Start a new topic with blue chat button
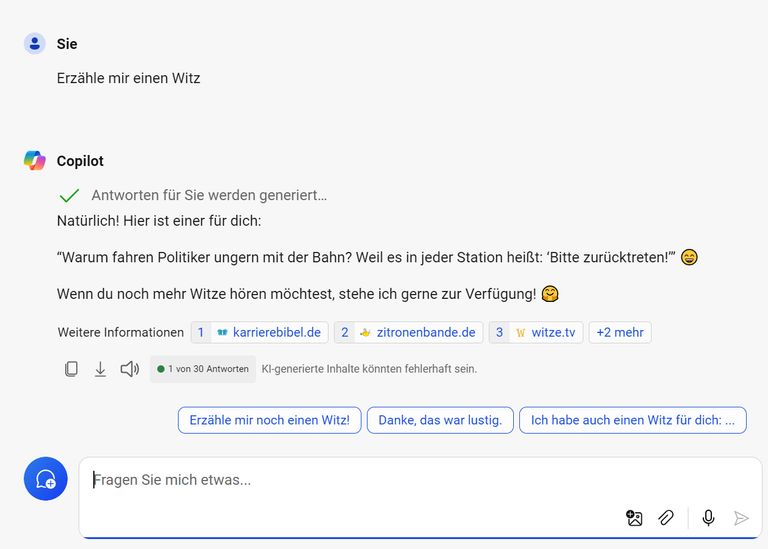Screen dimensions: 768x549 [46, 480]
